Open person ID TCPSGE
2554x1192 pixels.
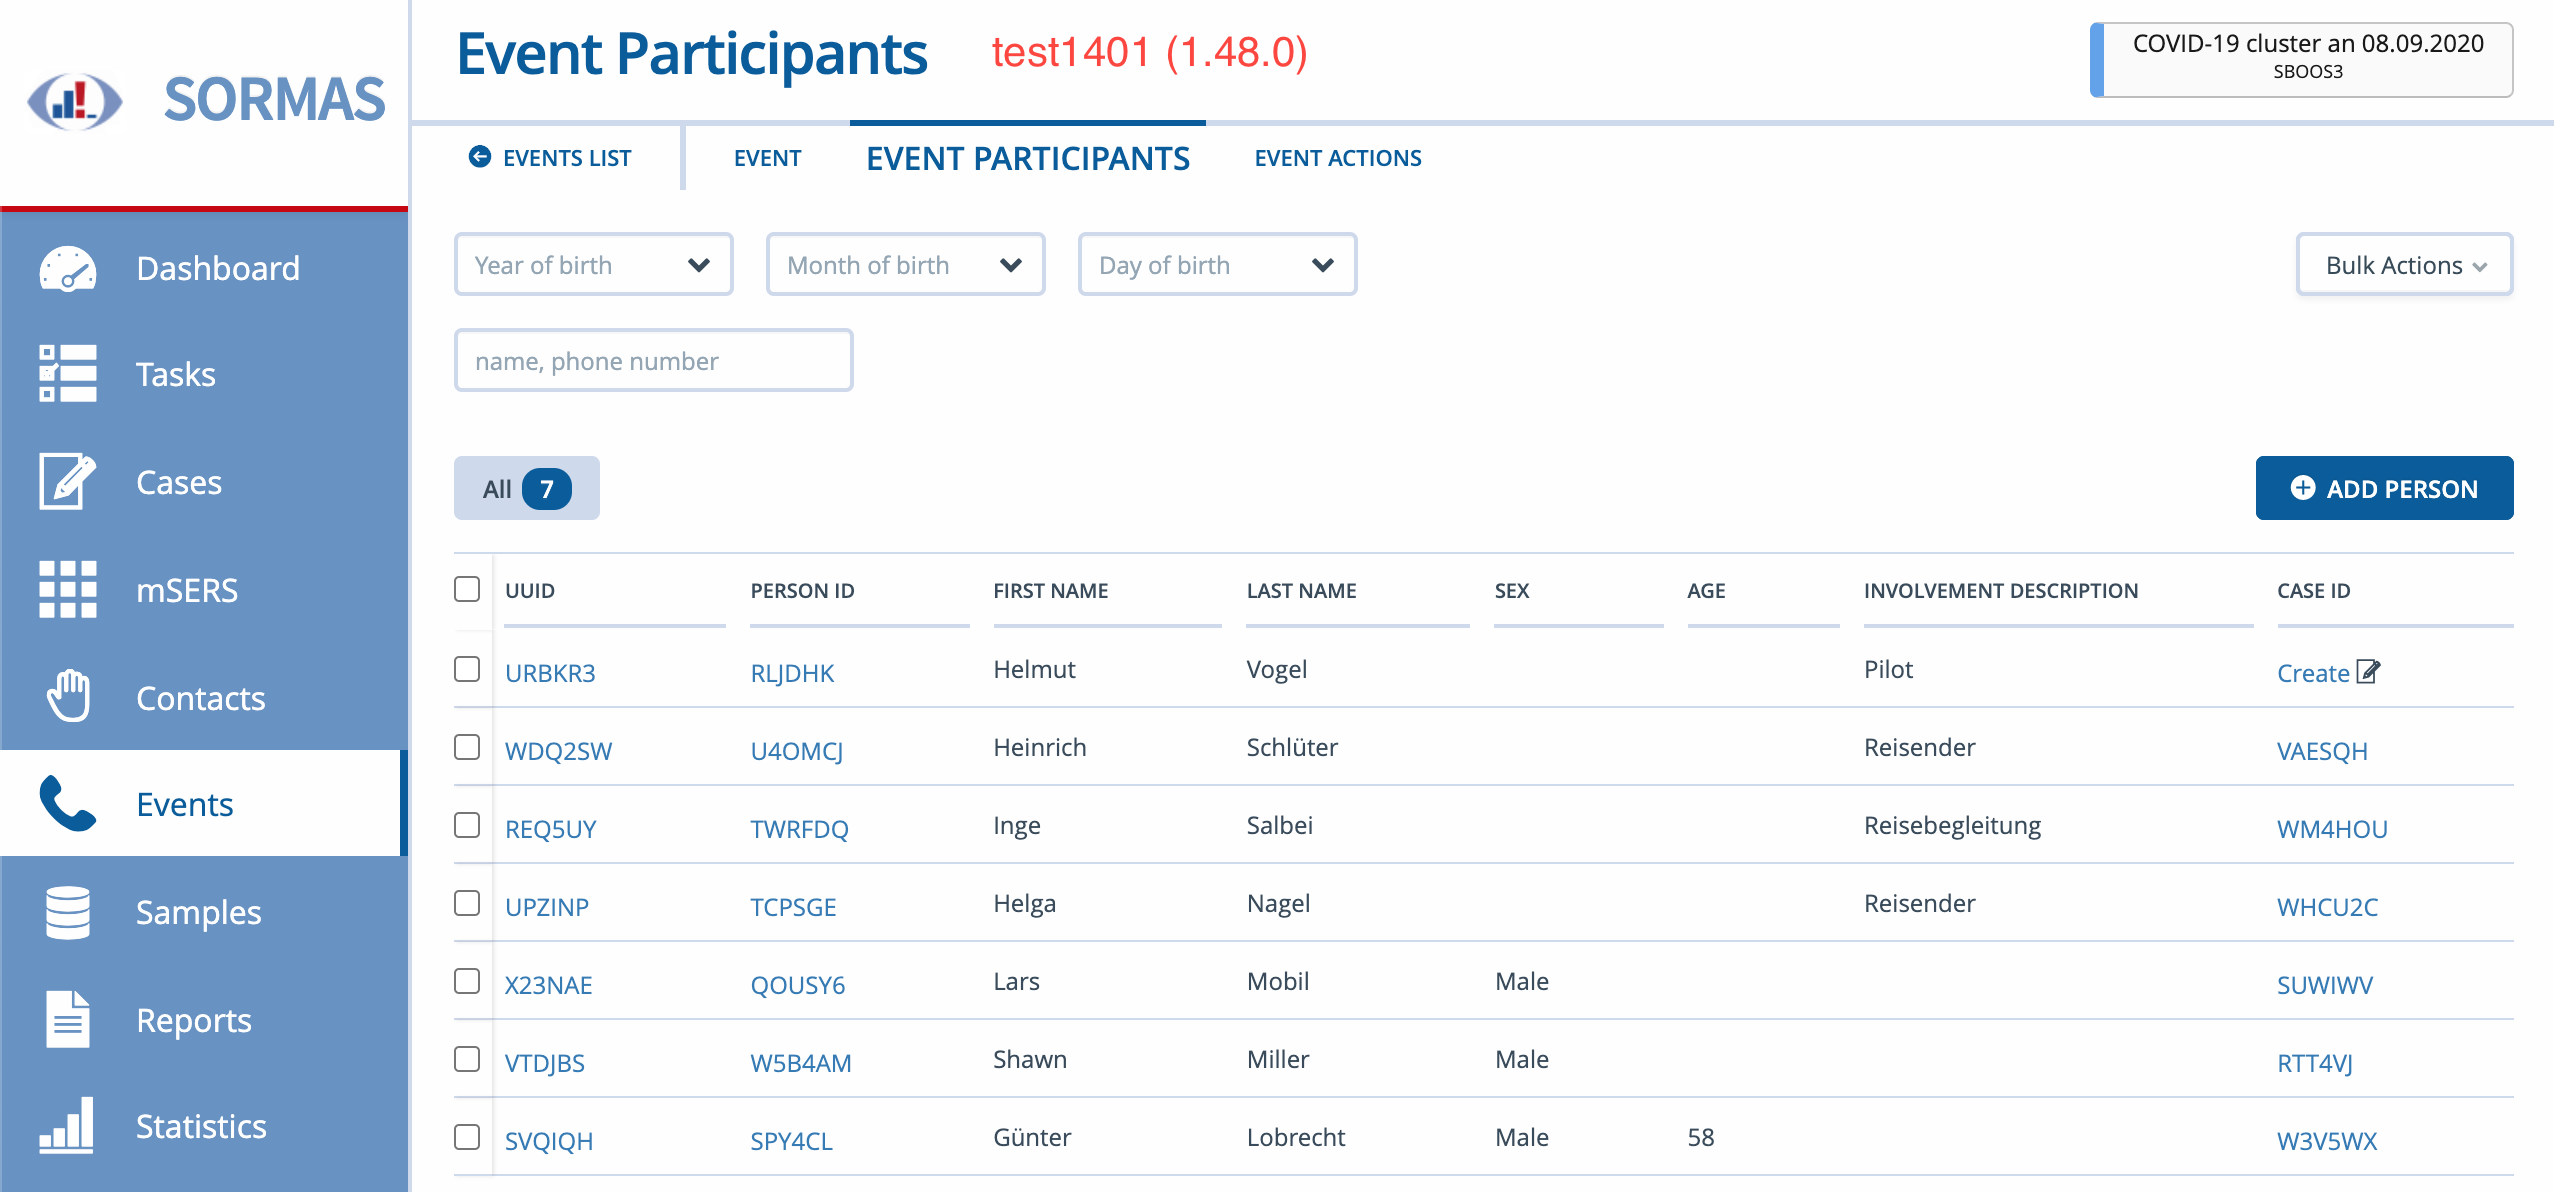coord(793,907)
